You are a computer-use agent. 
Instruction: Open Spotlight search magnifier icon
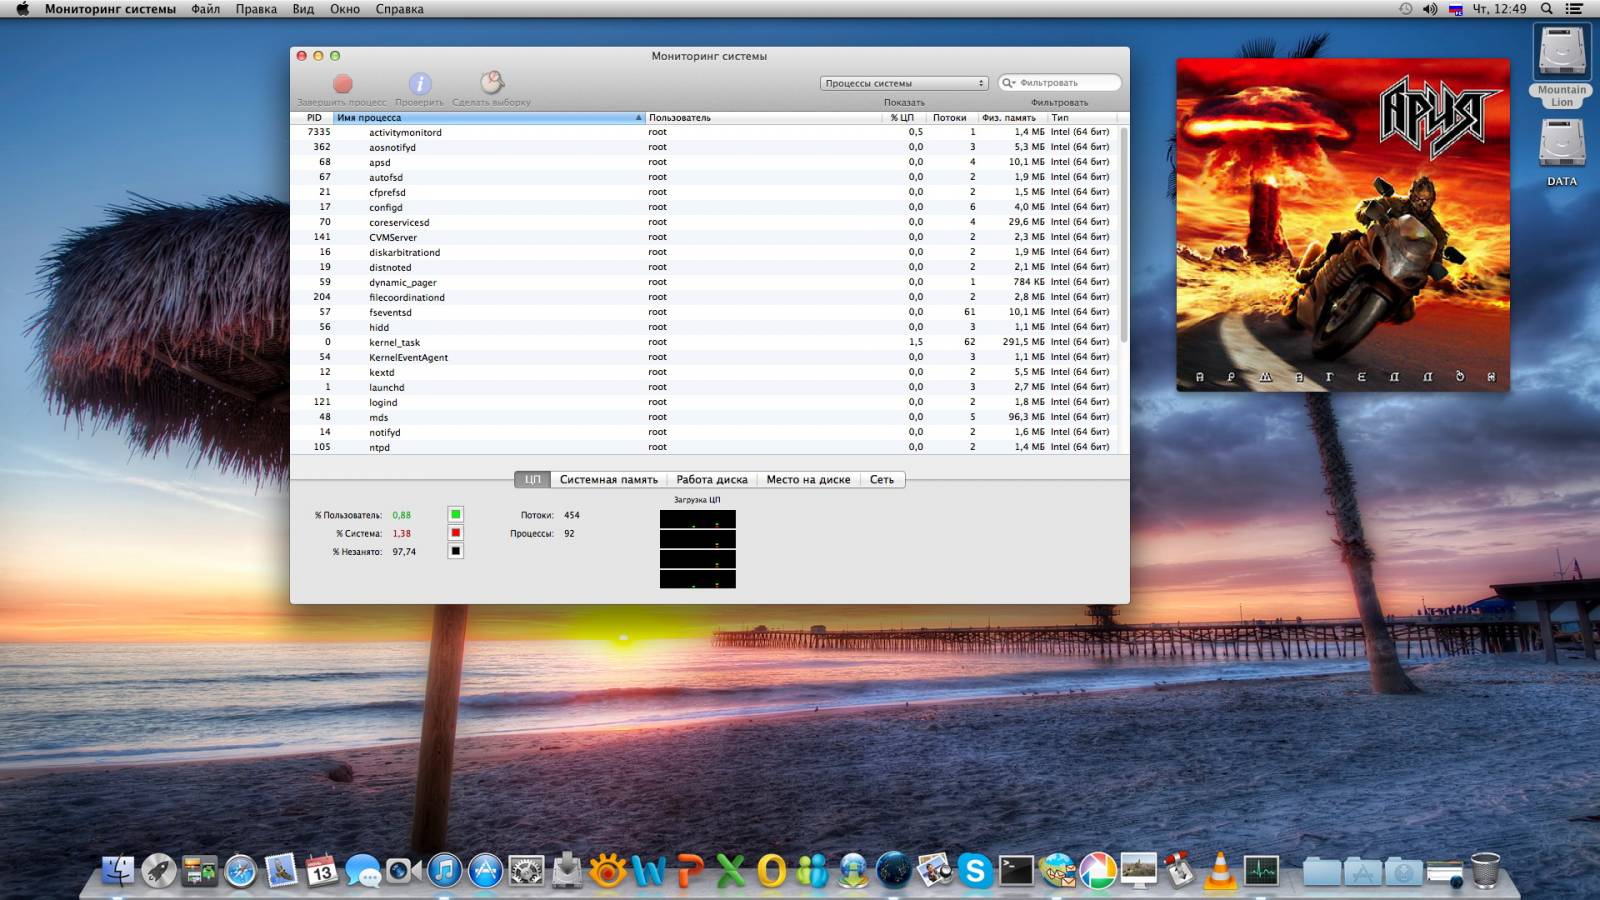click(1547, 9)
